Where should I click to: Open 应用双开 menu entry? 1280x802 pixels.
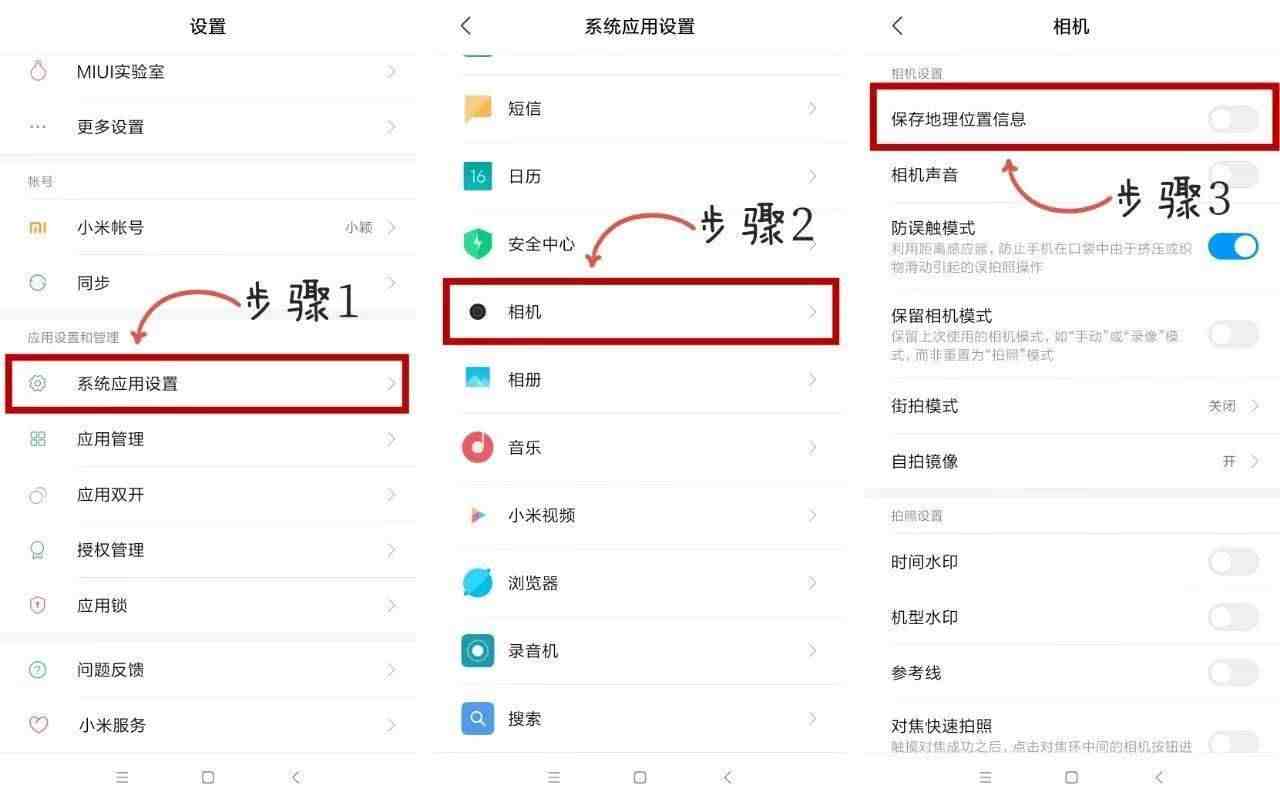pos(208,495)
